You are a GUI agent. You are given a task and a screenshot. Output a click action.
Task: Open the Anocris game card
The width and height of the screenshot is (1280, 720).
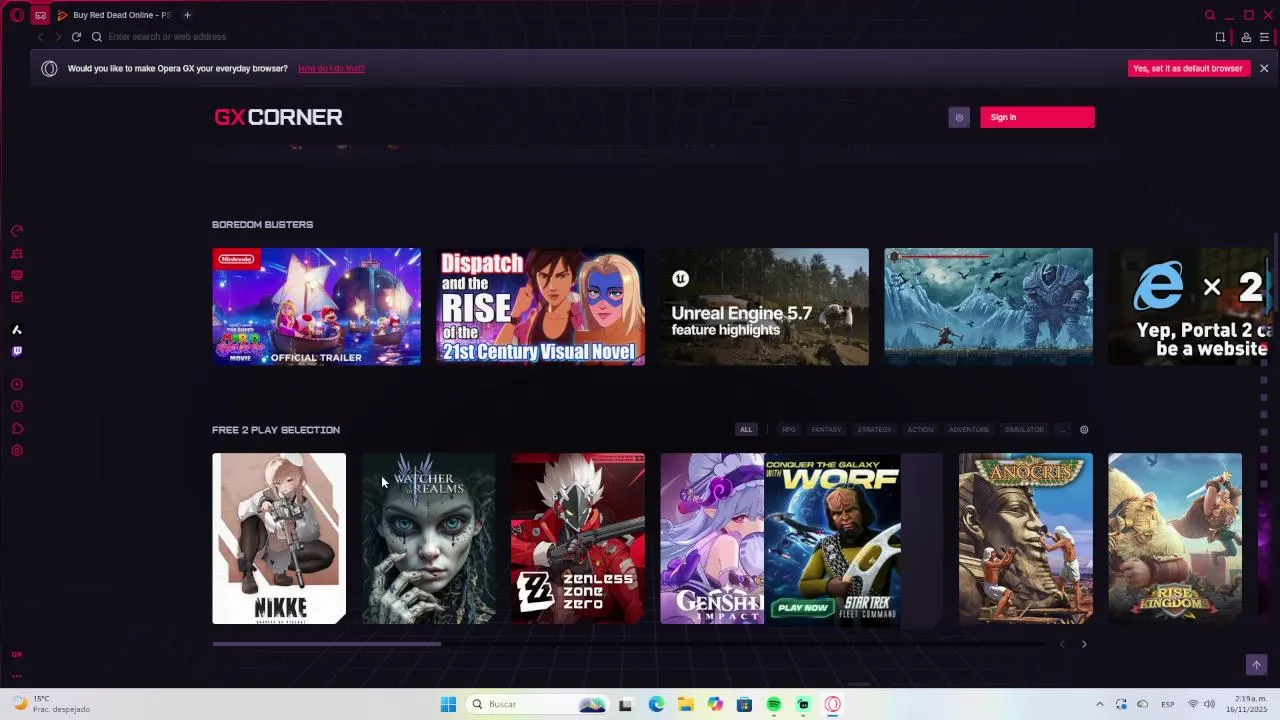click(x=1026, y=538)
